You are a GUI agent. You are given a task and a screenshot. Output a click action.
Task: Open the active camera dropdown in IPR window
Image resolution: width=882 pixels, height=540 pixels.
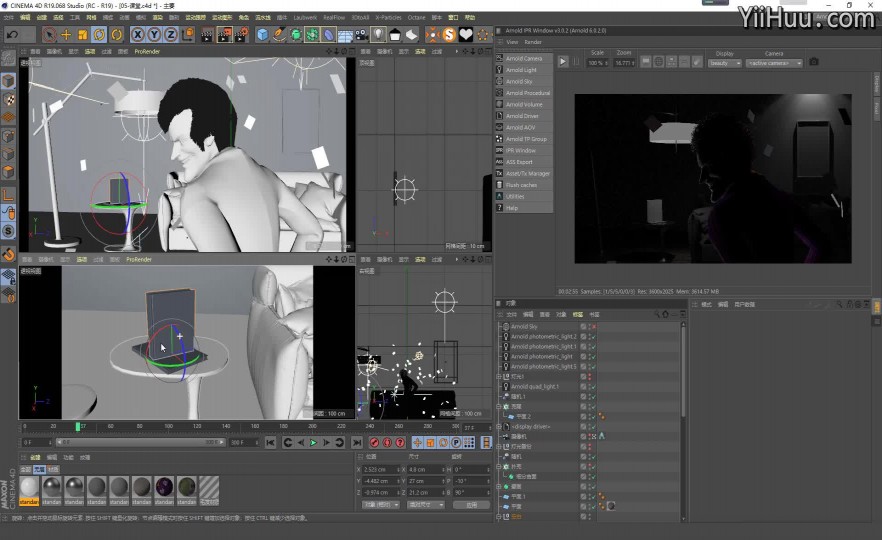coord(774,64)
